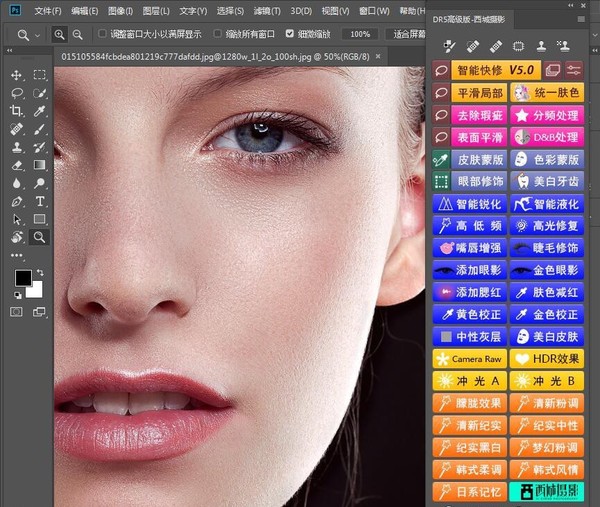The width and height of the screenshot is (600, 507).
Task: Open the 滤镜(T) menu
Action: point(264,11)
